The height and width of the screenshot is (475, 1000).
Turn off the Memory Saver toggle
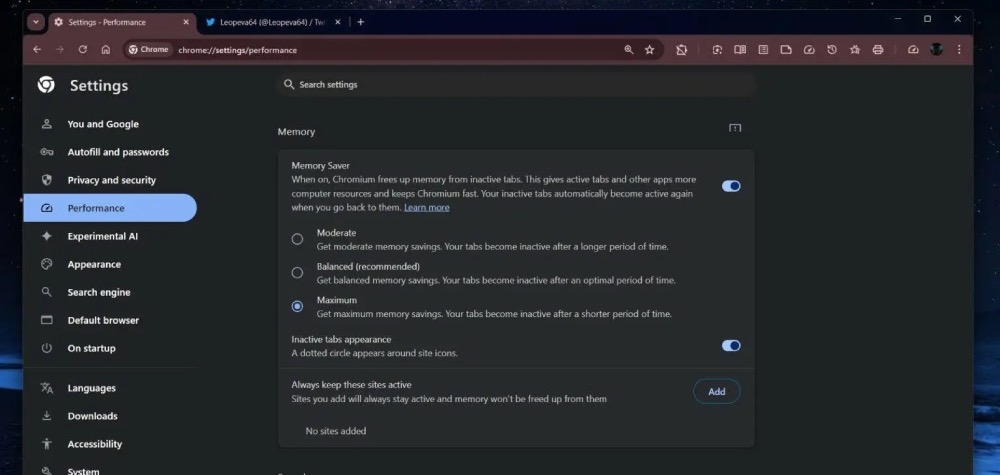tap(731, 186)
